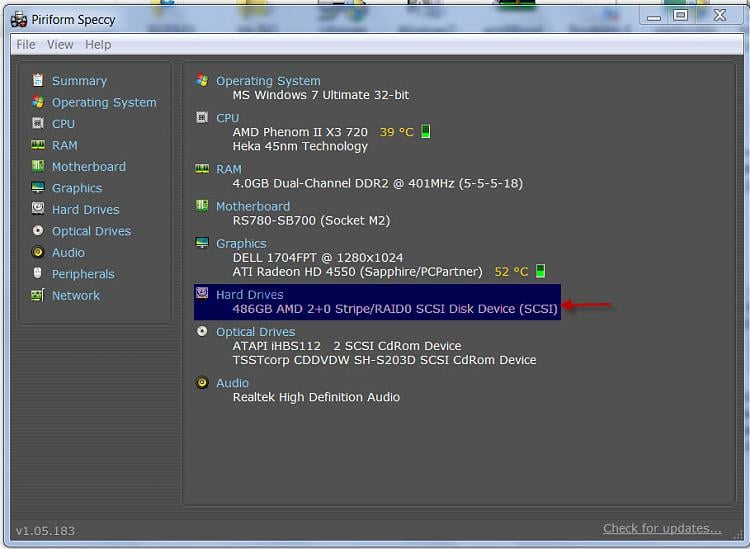Click the Audio heading link in summary
This screenshot has height=549, width=750.
pos(232,383)
